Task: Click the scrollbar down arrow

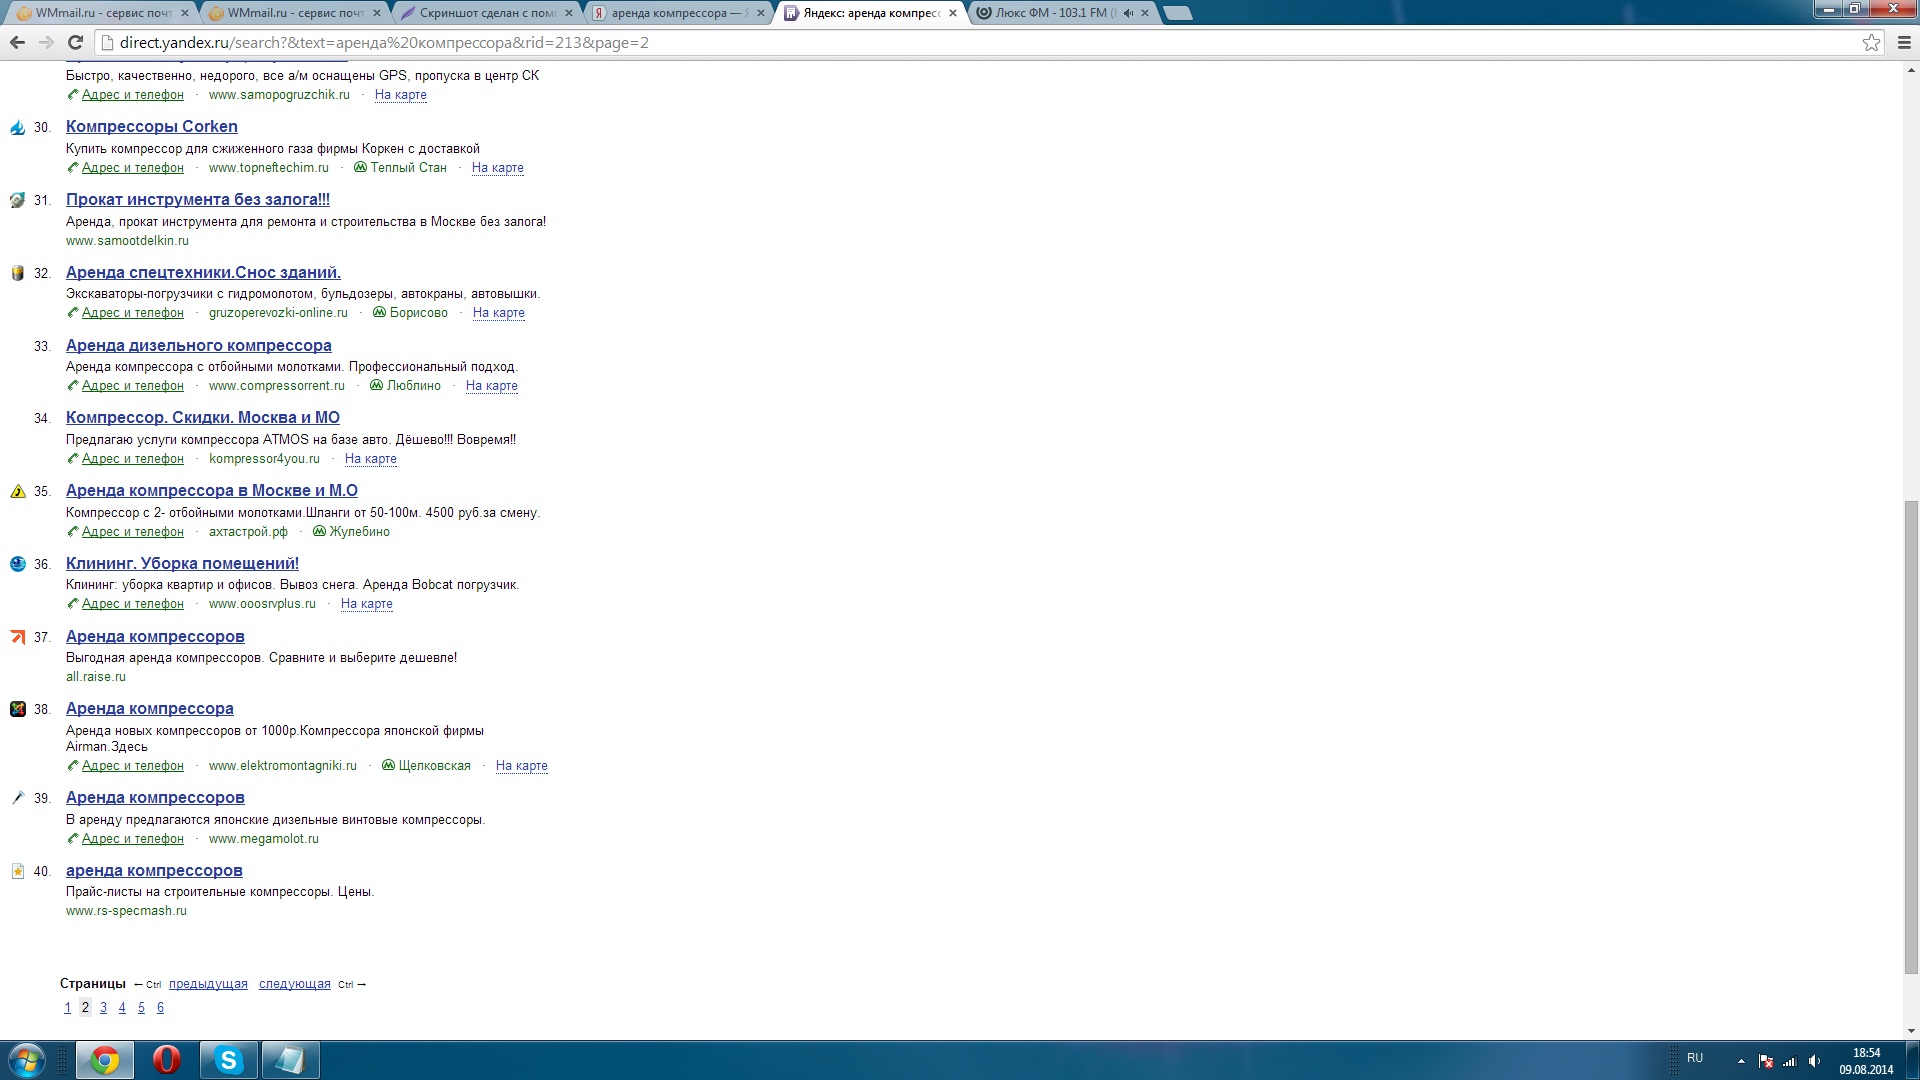Action: click(1911, 1030)
